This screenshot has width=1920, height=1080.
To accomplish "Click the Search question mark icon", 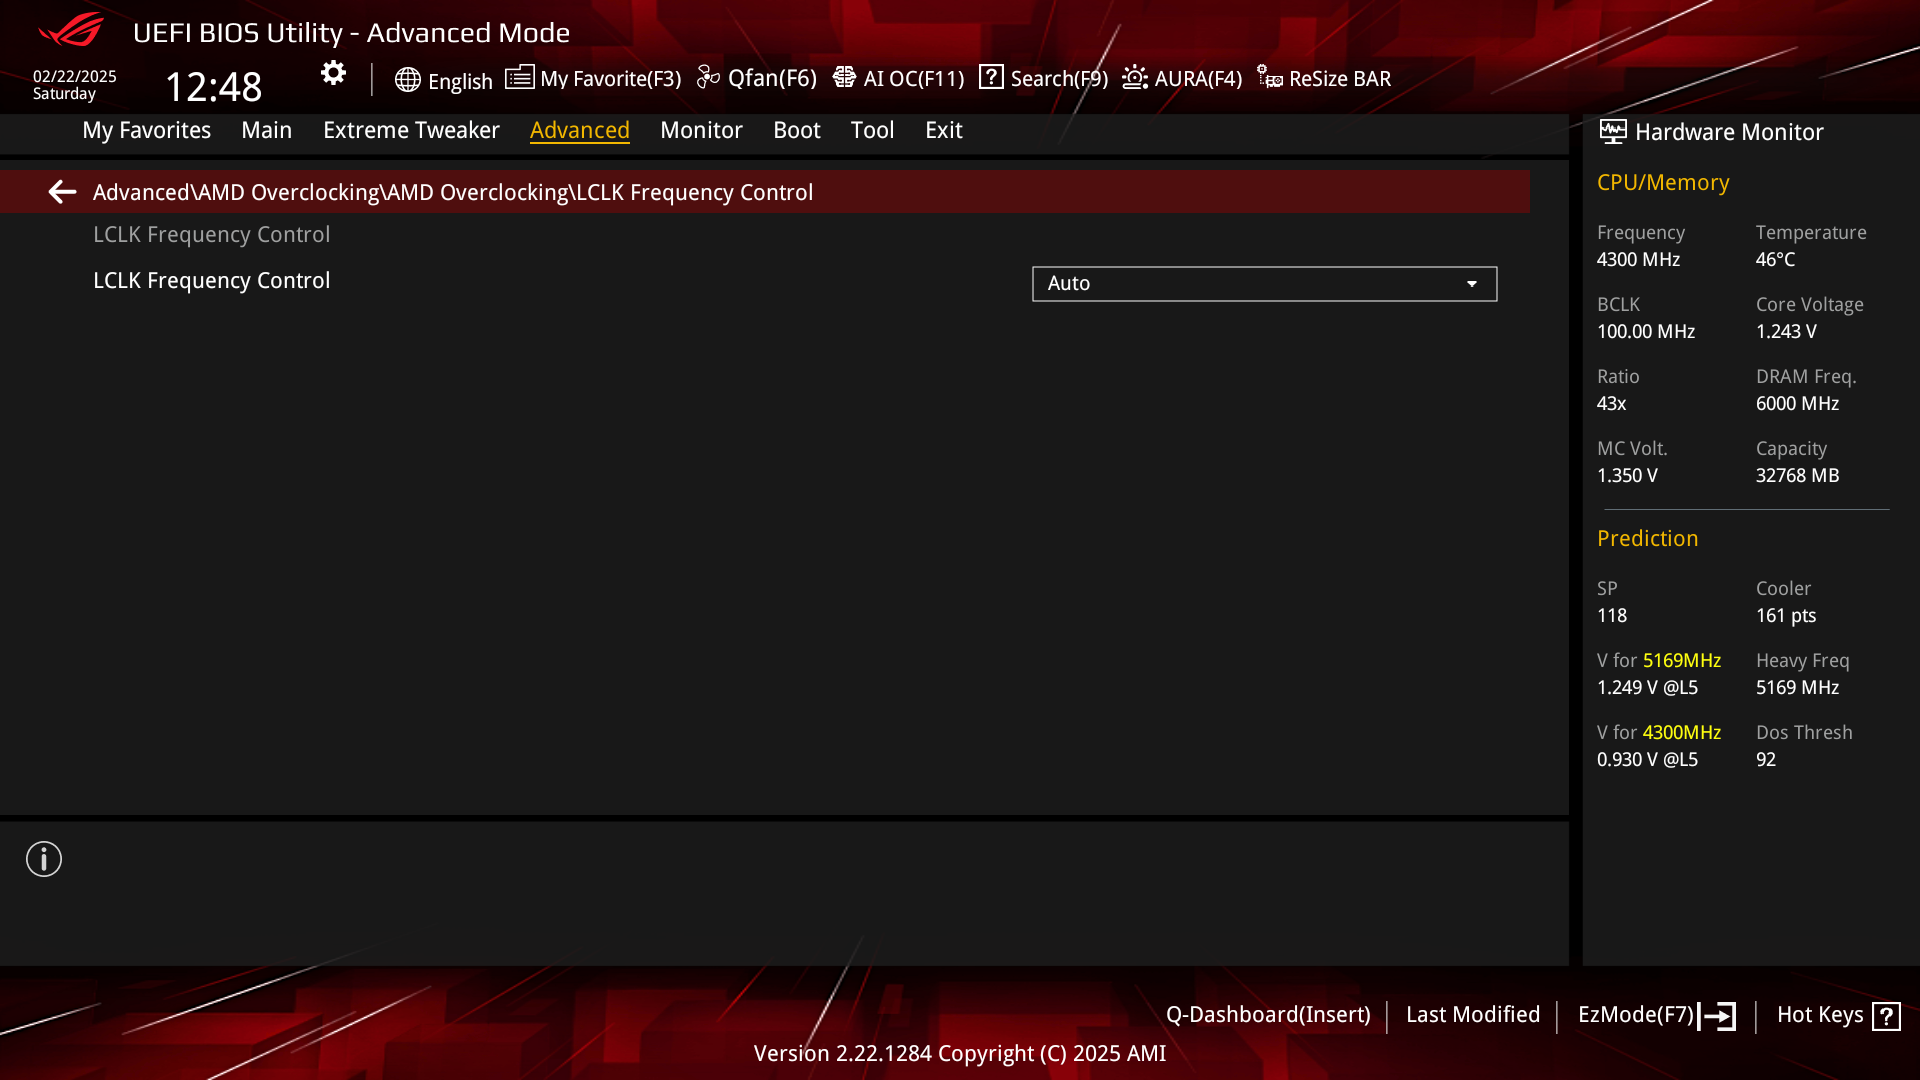I will point(991,77).
